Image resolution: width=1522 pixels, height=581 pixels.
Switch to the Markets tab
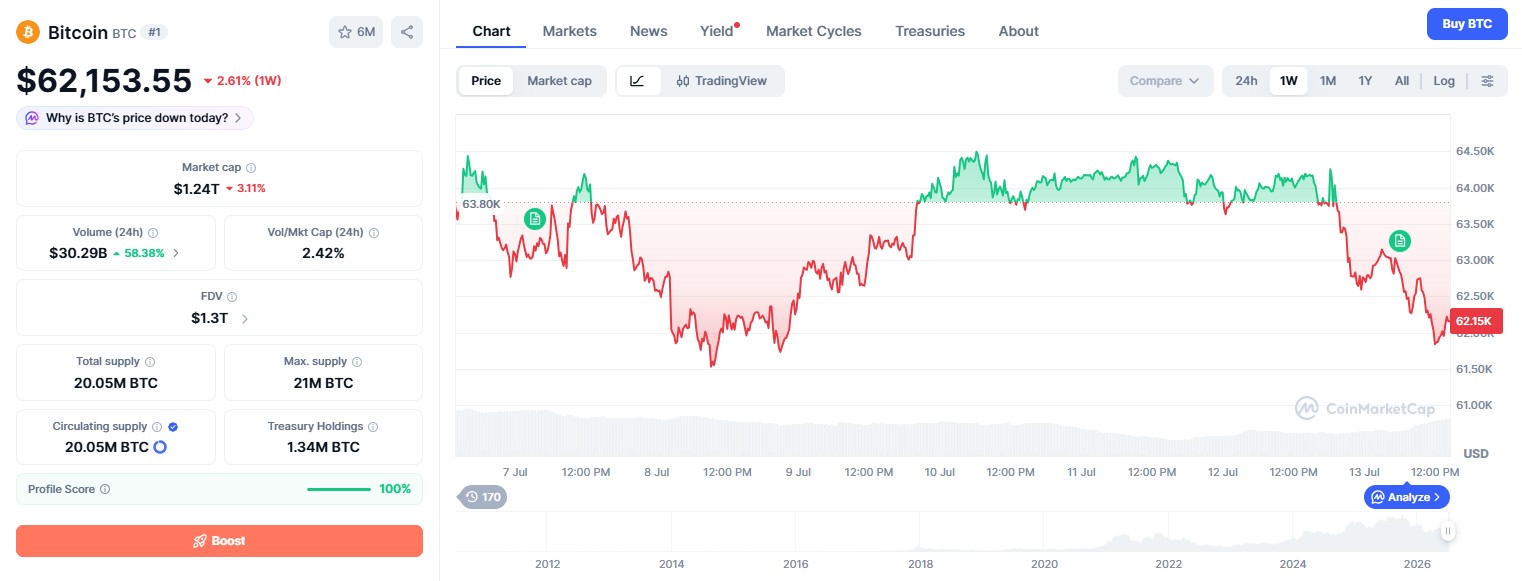[570, 31]
